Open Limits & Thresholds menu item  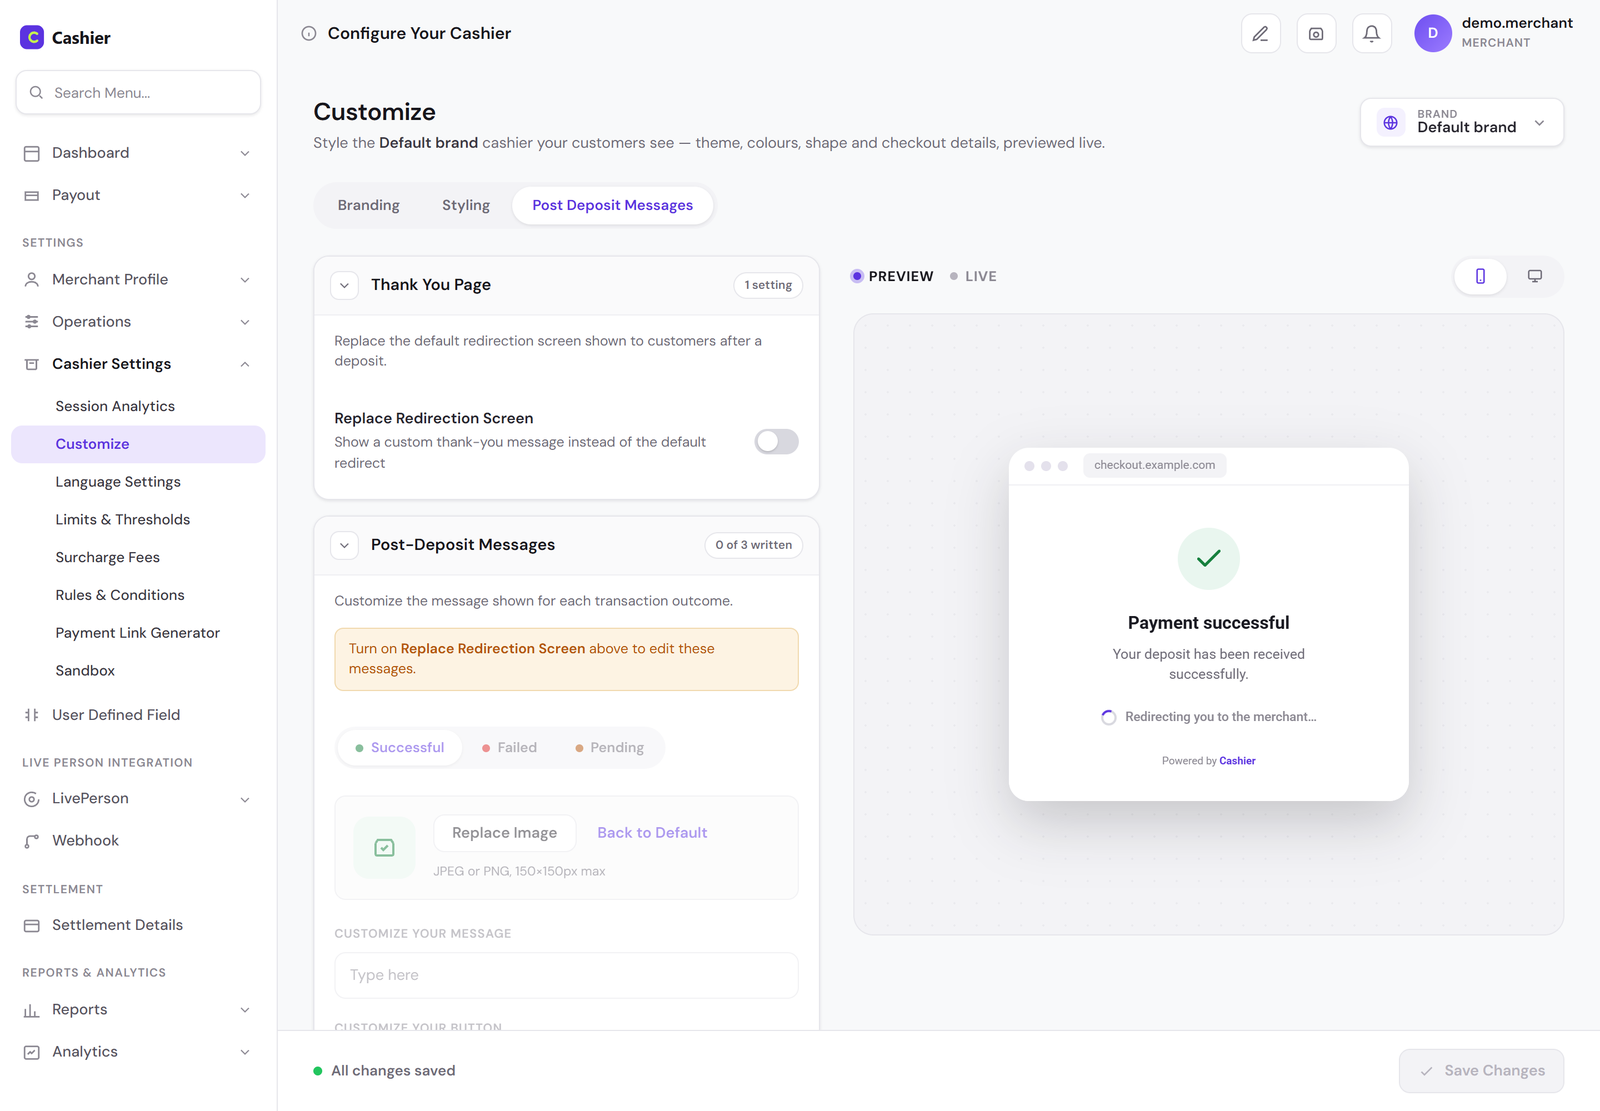[x=138, y=520]
